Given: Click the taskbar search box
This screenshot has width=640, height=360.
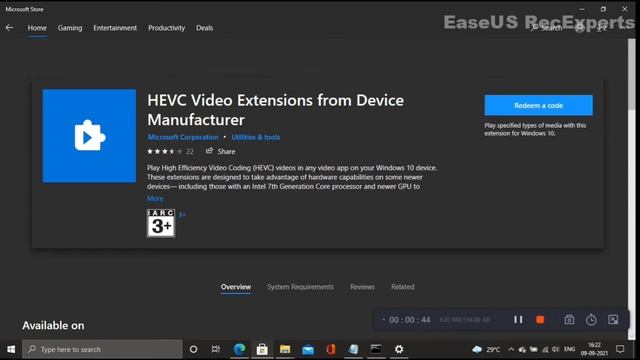Looking at the screenshot, I should click(102, 349).
